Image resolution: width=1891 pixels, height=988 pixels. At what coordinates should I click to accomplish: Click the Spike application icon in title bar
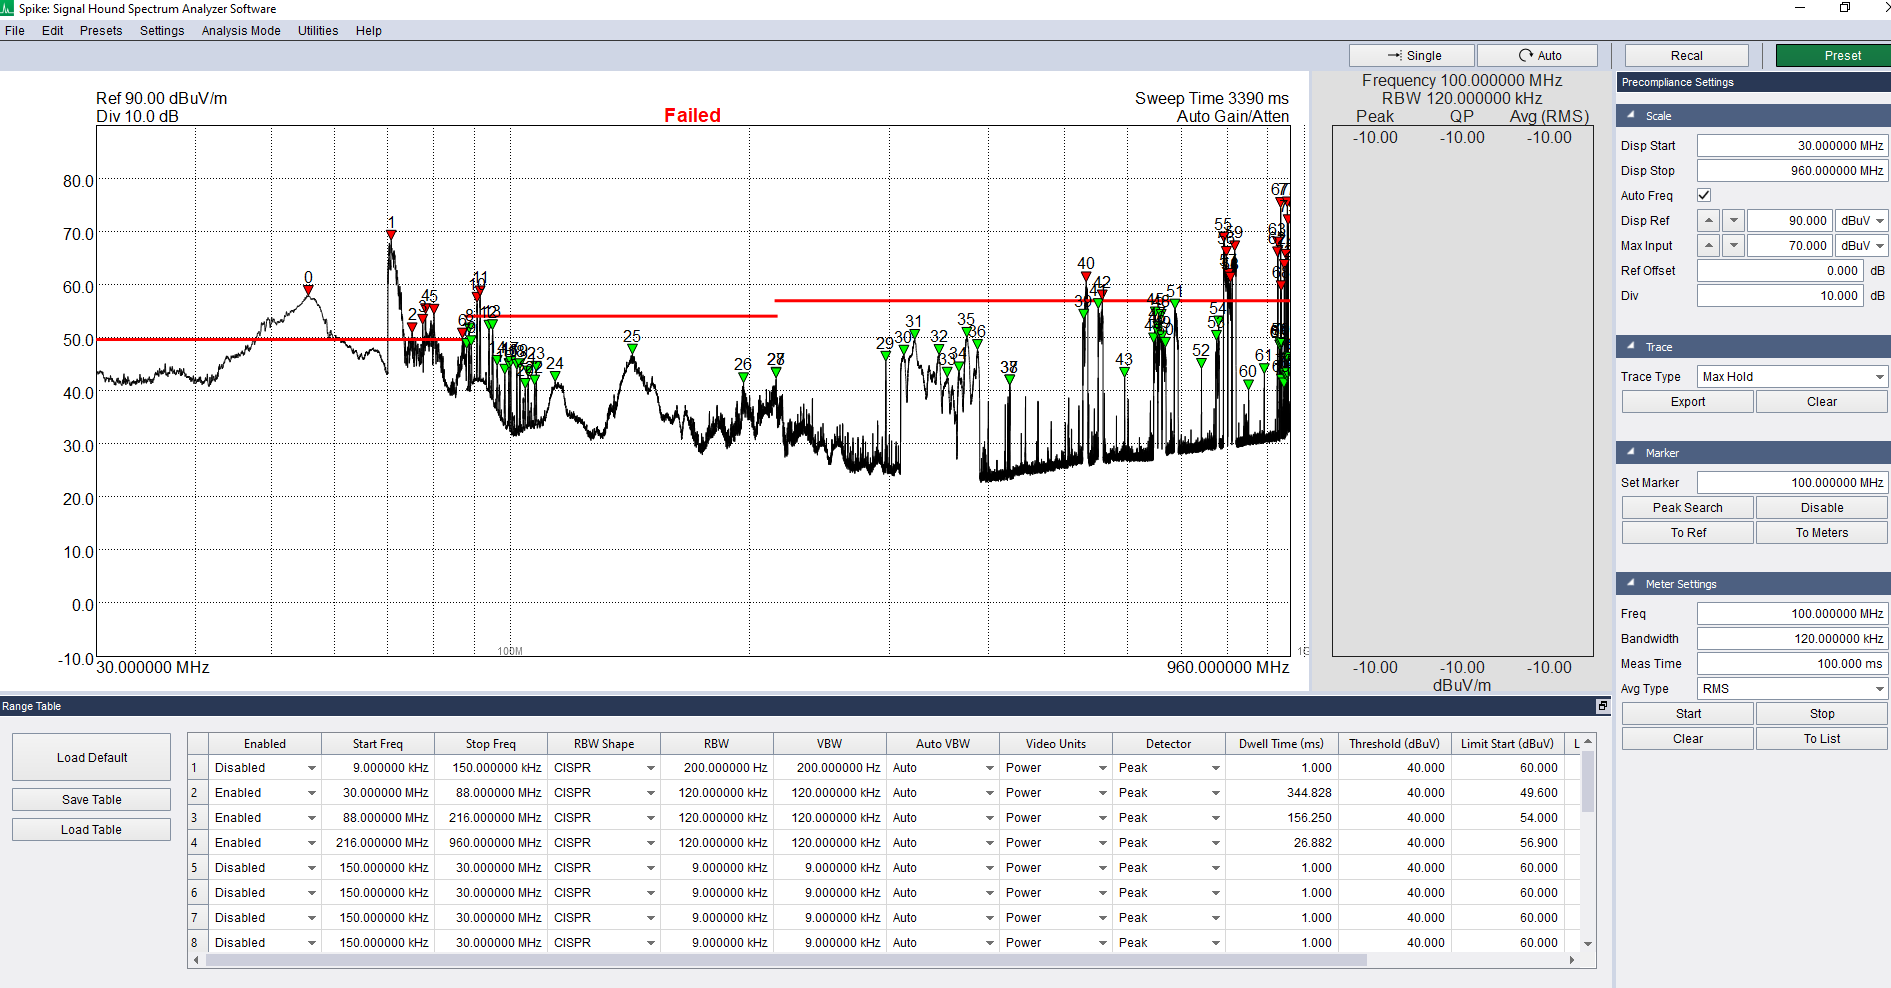pos(8,9)
